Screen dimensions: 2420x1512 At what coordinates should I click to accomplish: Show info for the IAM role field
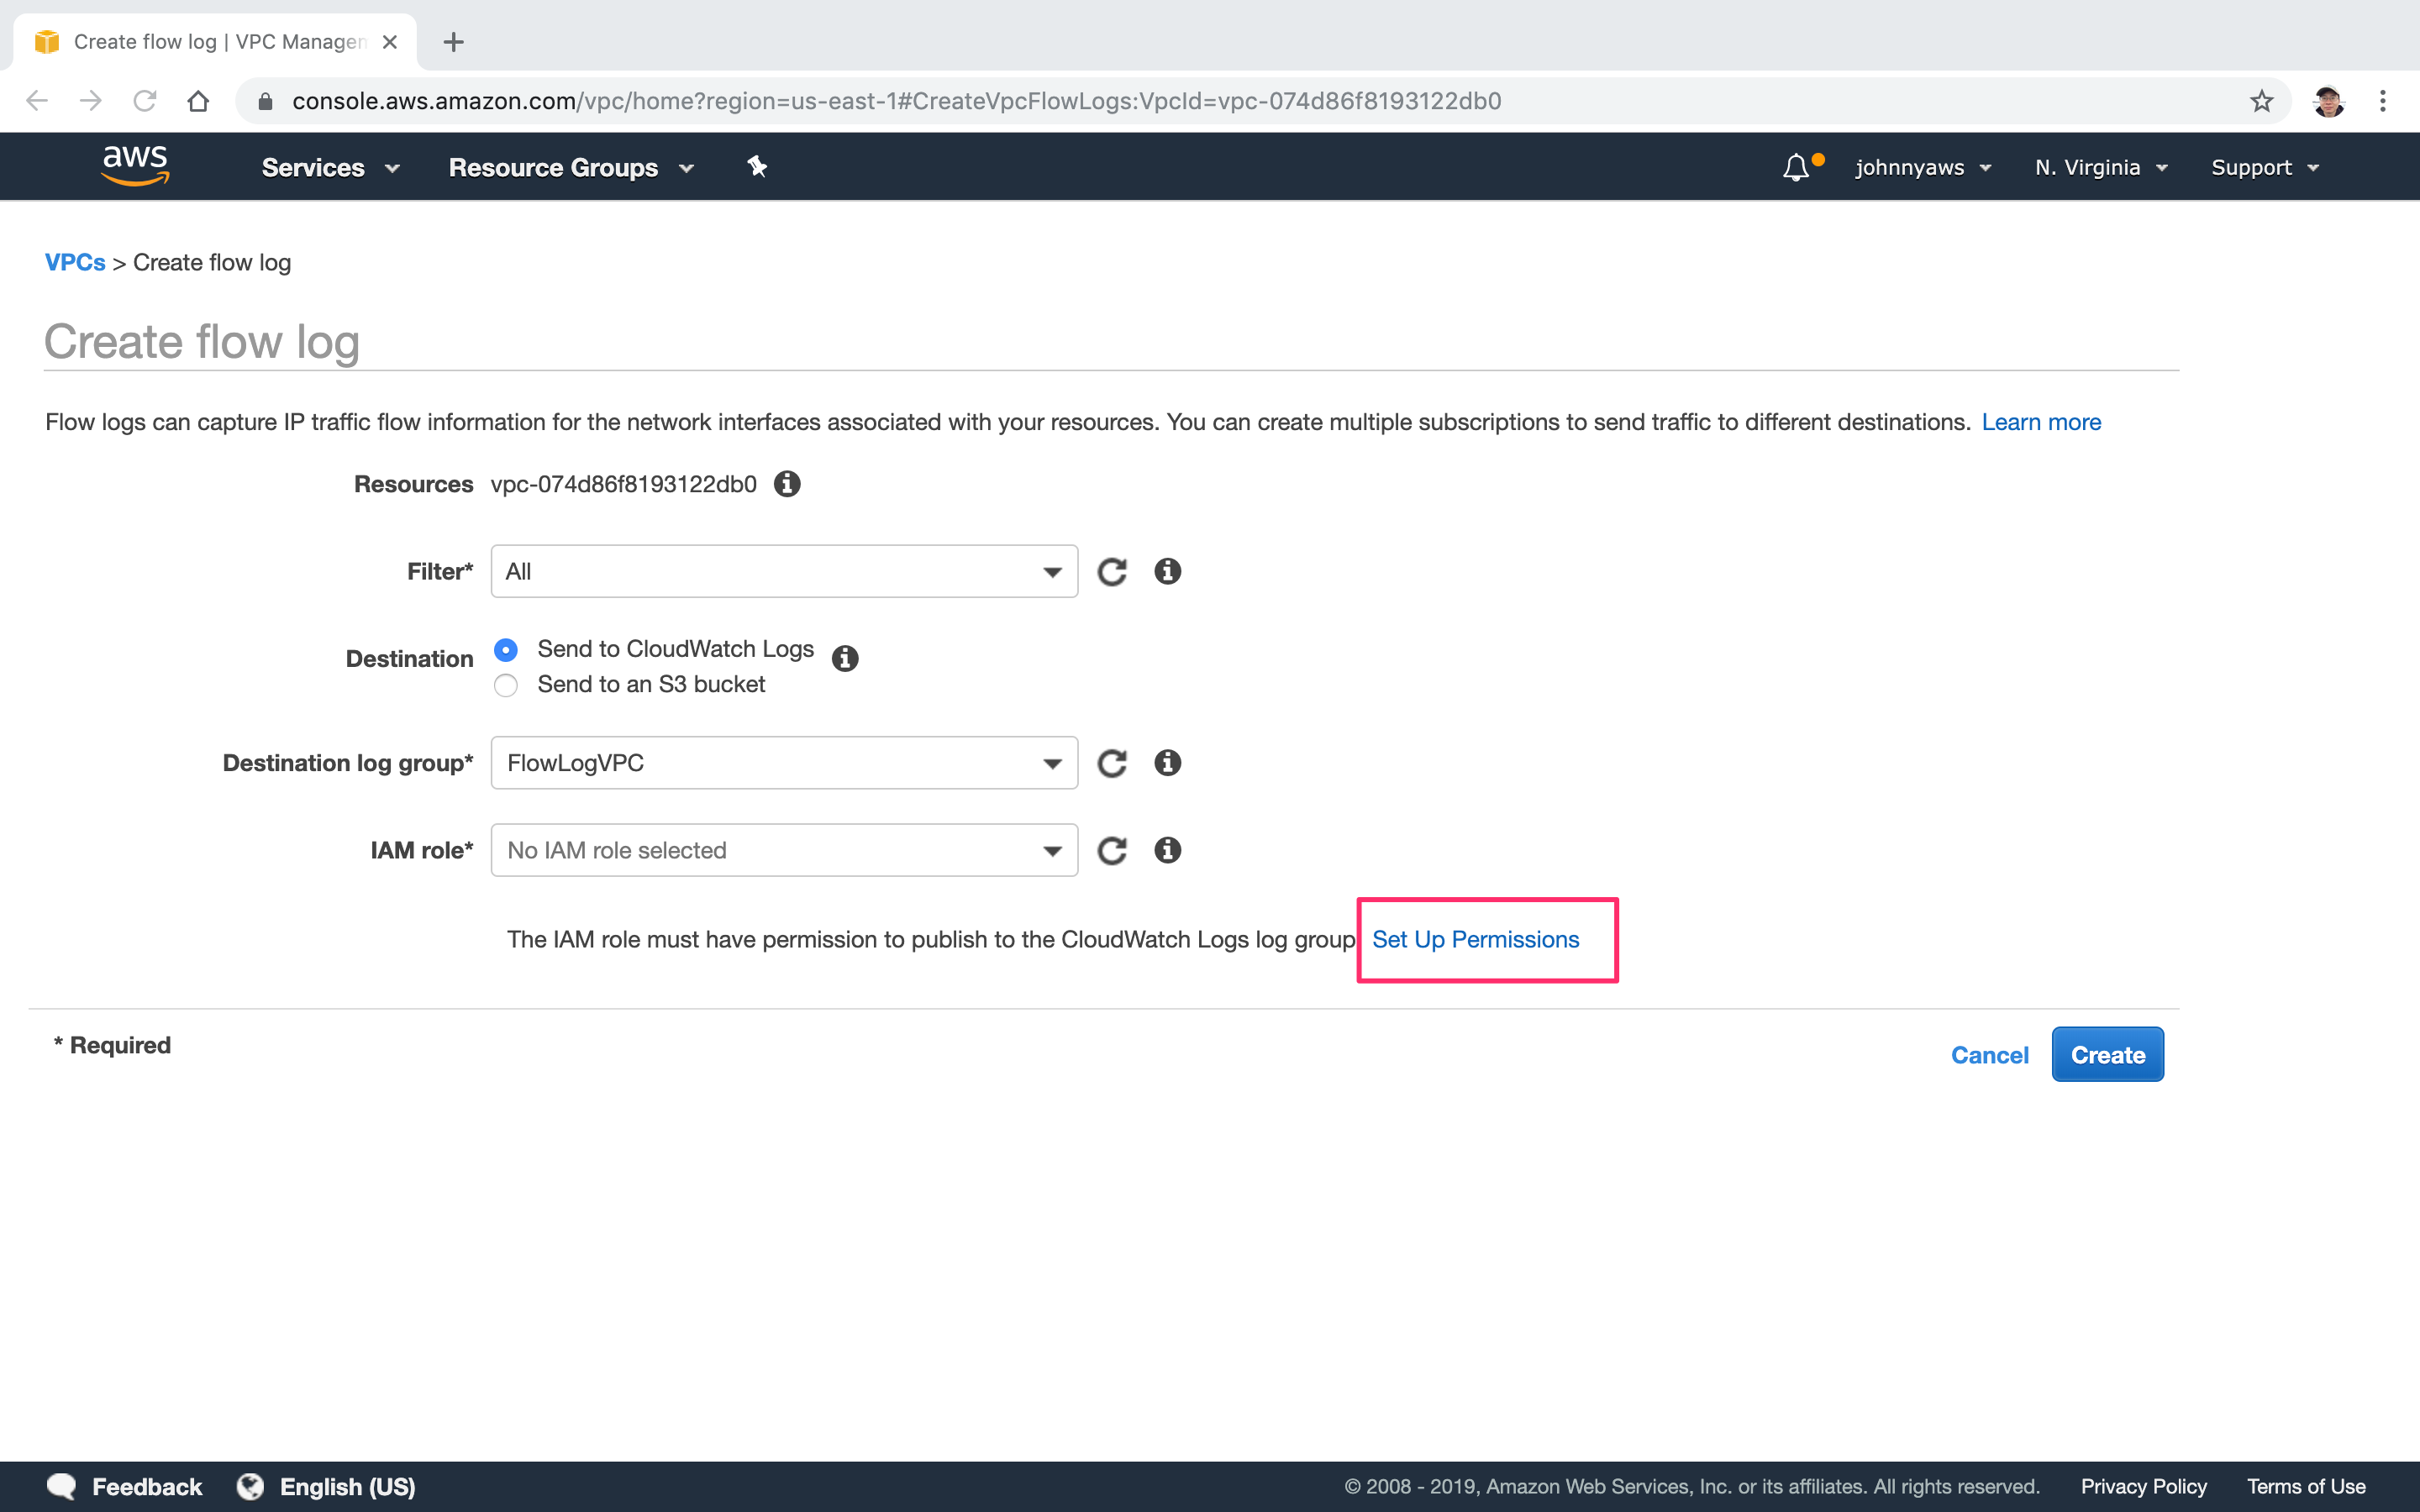click(1167, 850)
